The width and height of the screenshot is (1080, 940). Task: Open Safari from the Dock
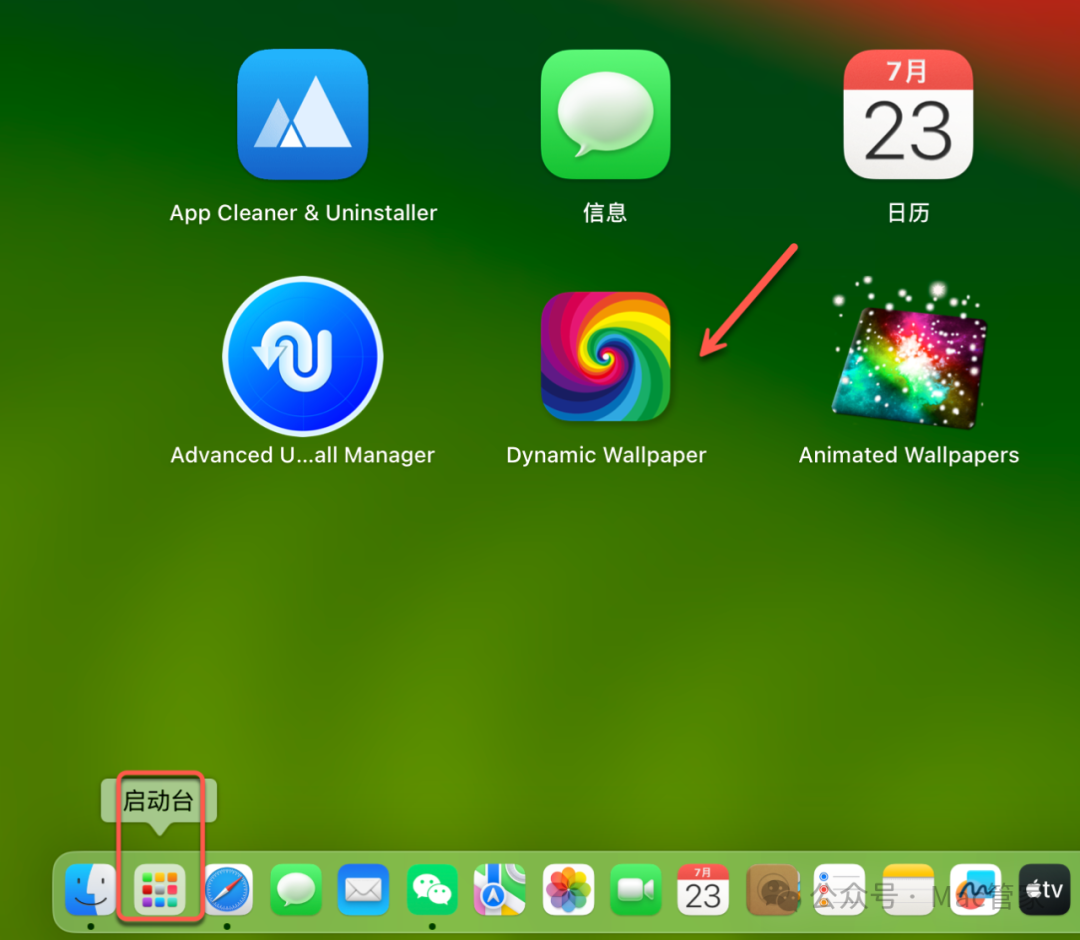click(x=227, y=889)
